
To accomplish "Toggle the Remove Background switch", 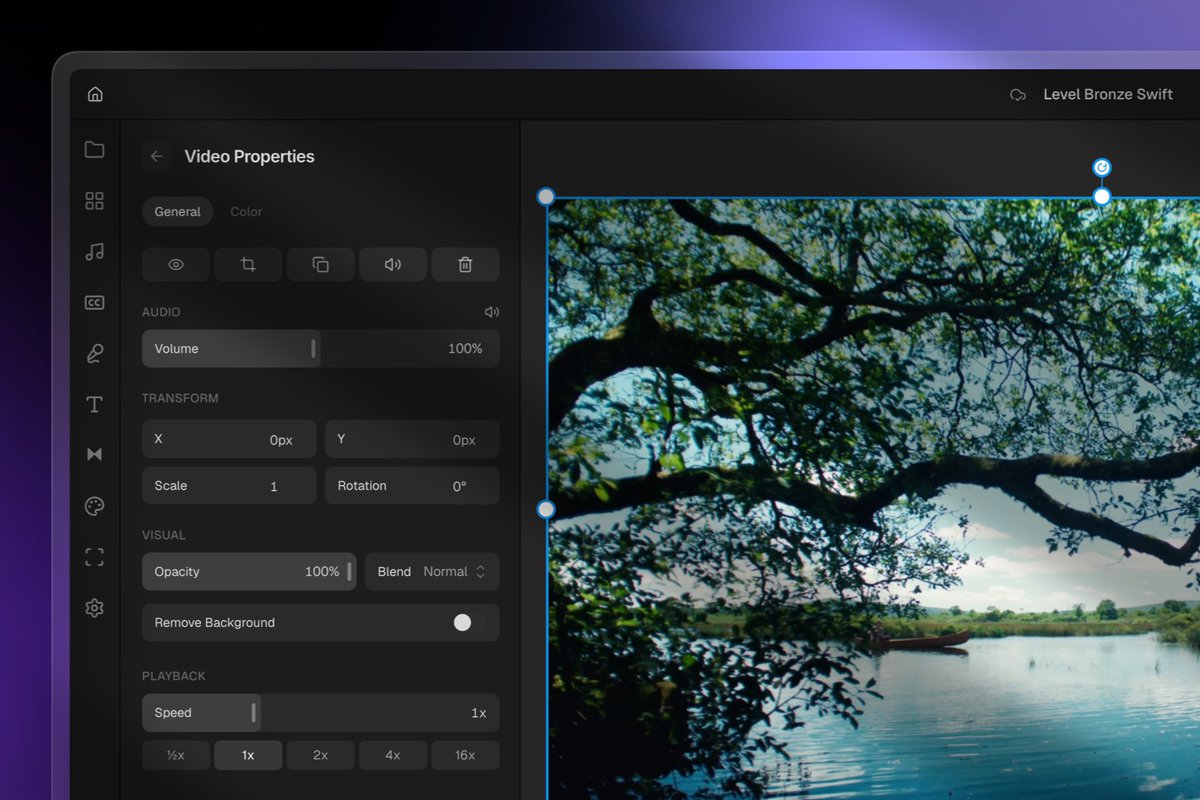I will [x=469, y=622].
